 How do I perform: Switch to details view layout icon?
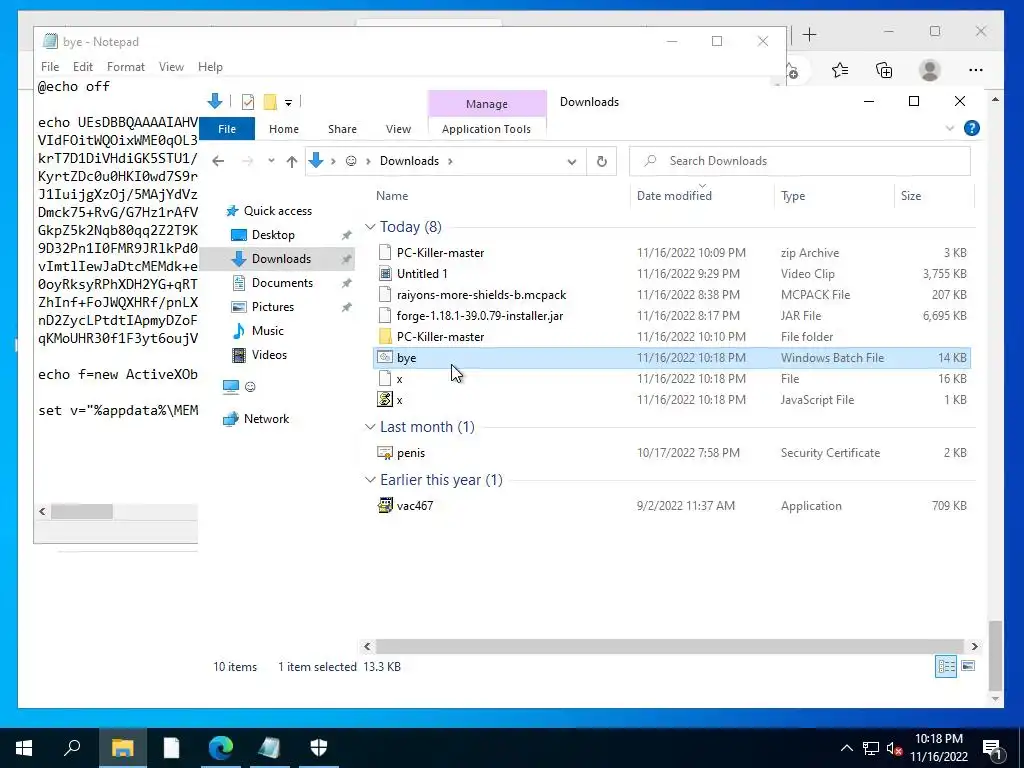[x=946, y=666]
